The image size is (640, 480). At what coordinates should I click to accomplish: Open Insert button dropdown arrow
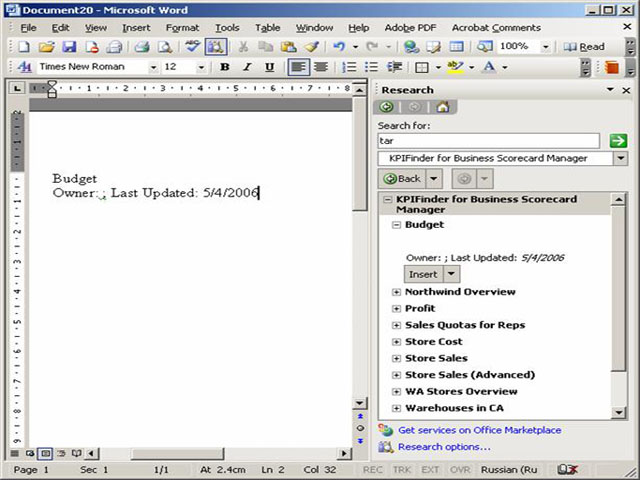(x=451, y=274)
